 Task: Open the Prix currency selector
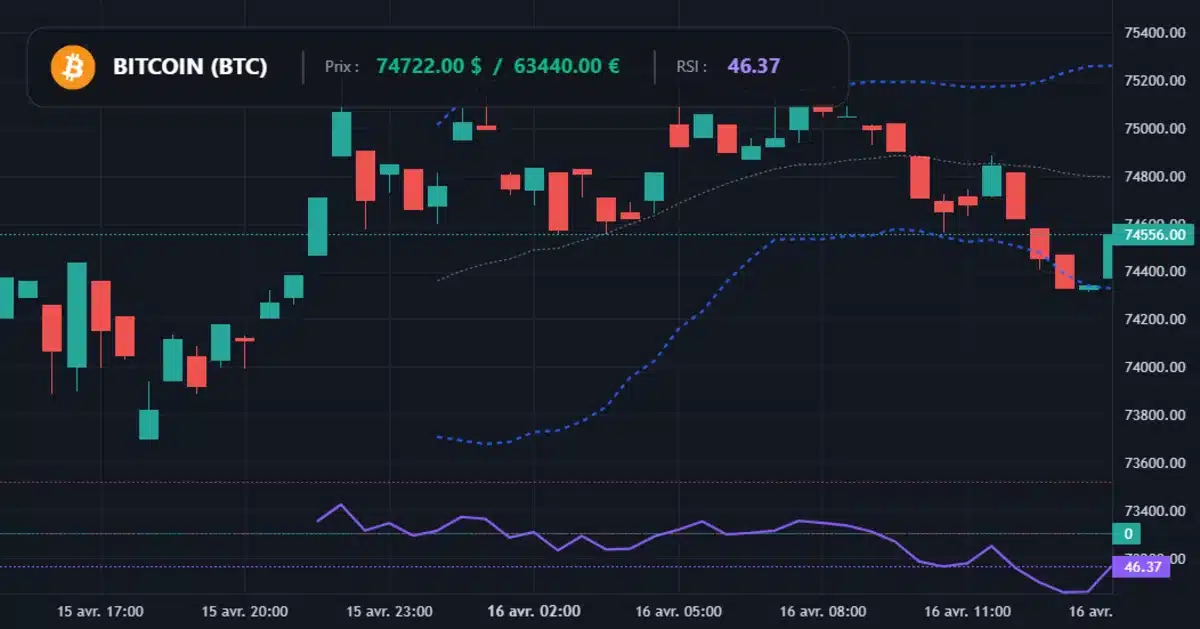click(x=340, y=66)
